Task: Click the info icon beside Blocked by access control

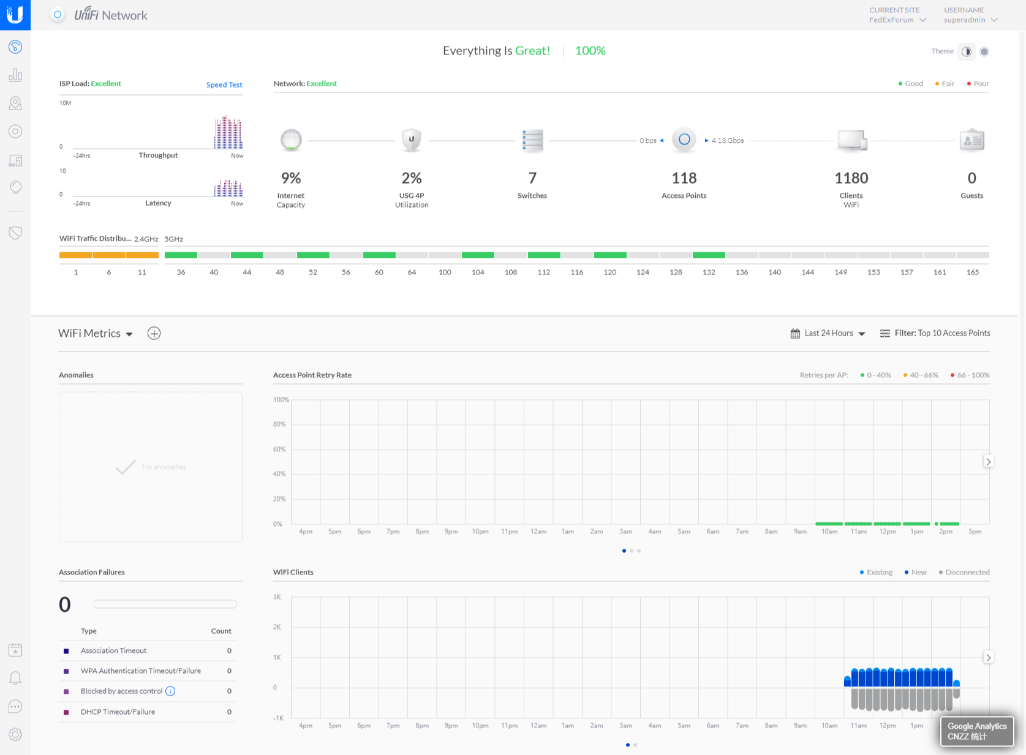Action: [170, 691]
